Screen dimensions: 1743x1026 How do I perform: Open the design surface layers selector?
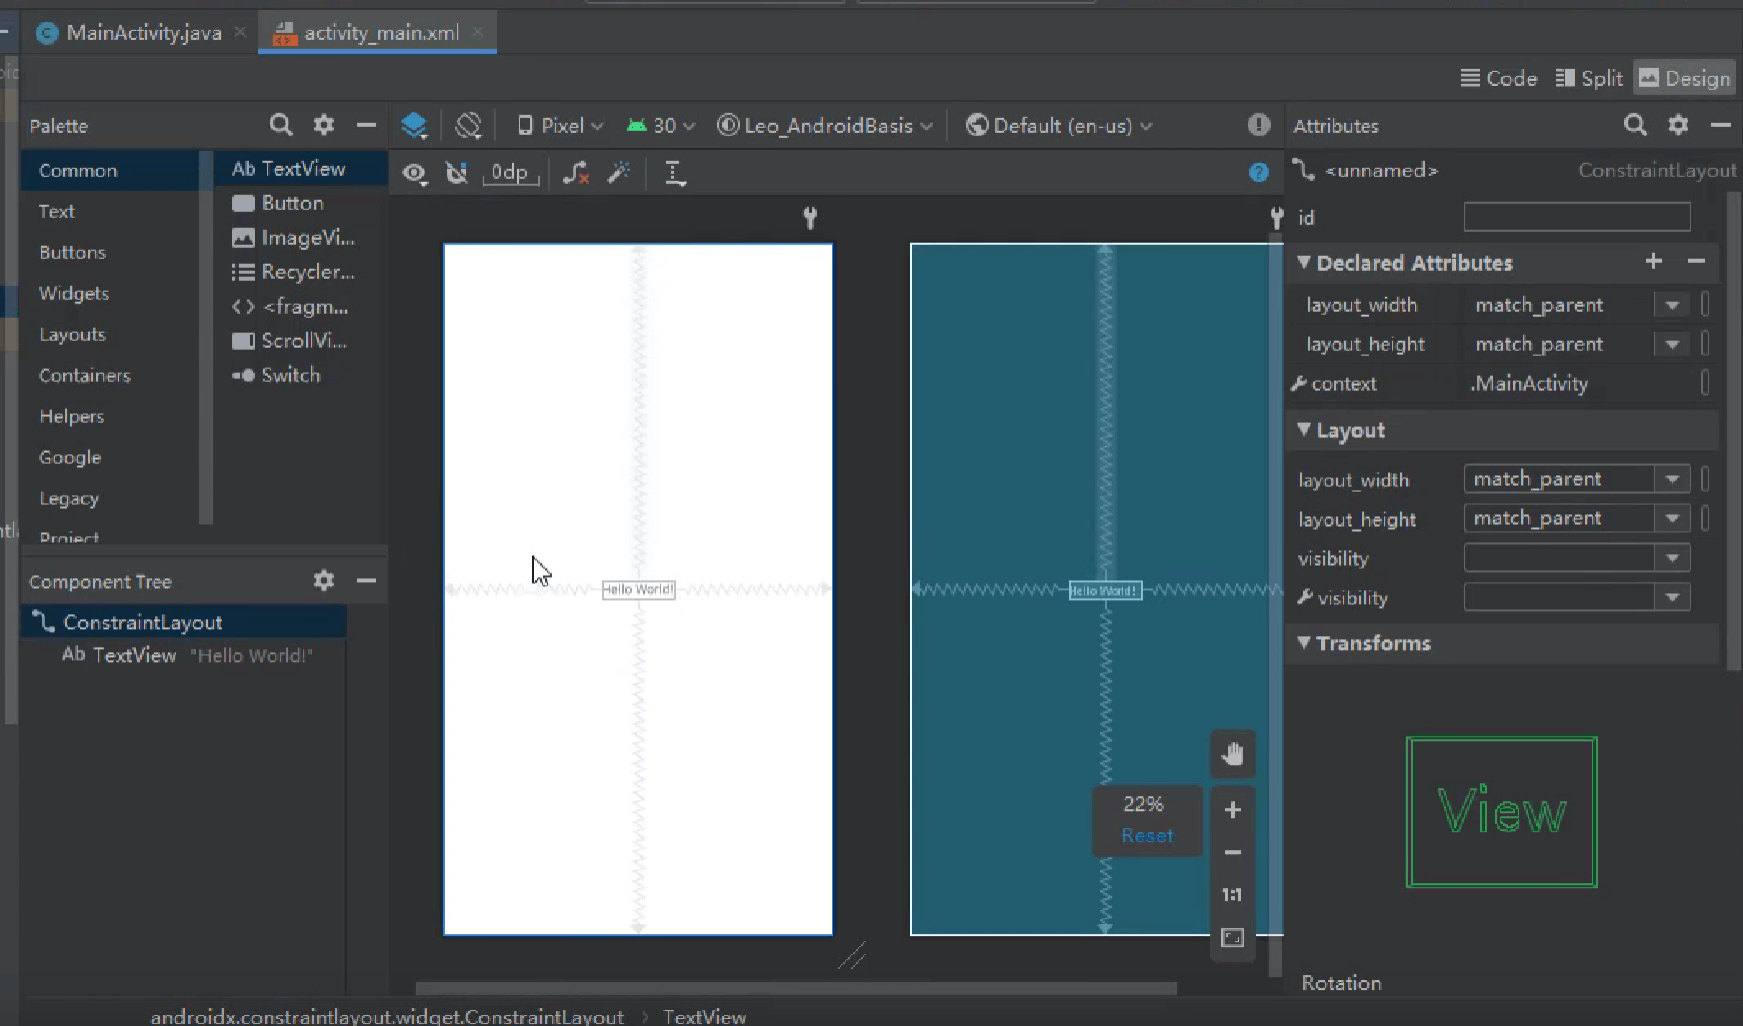tap(414, 125)
